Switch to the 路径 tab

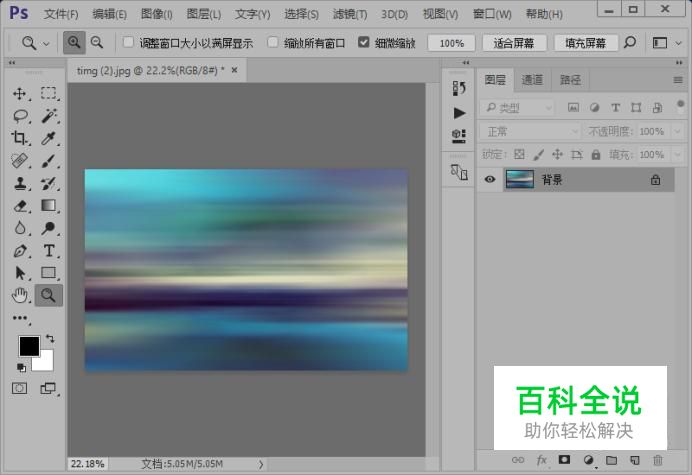click(x=570, y=80)
